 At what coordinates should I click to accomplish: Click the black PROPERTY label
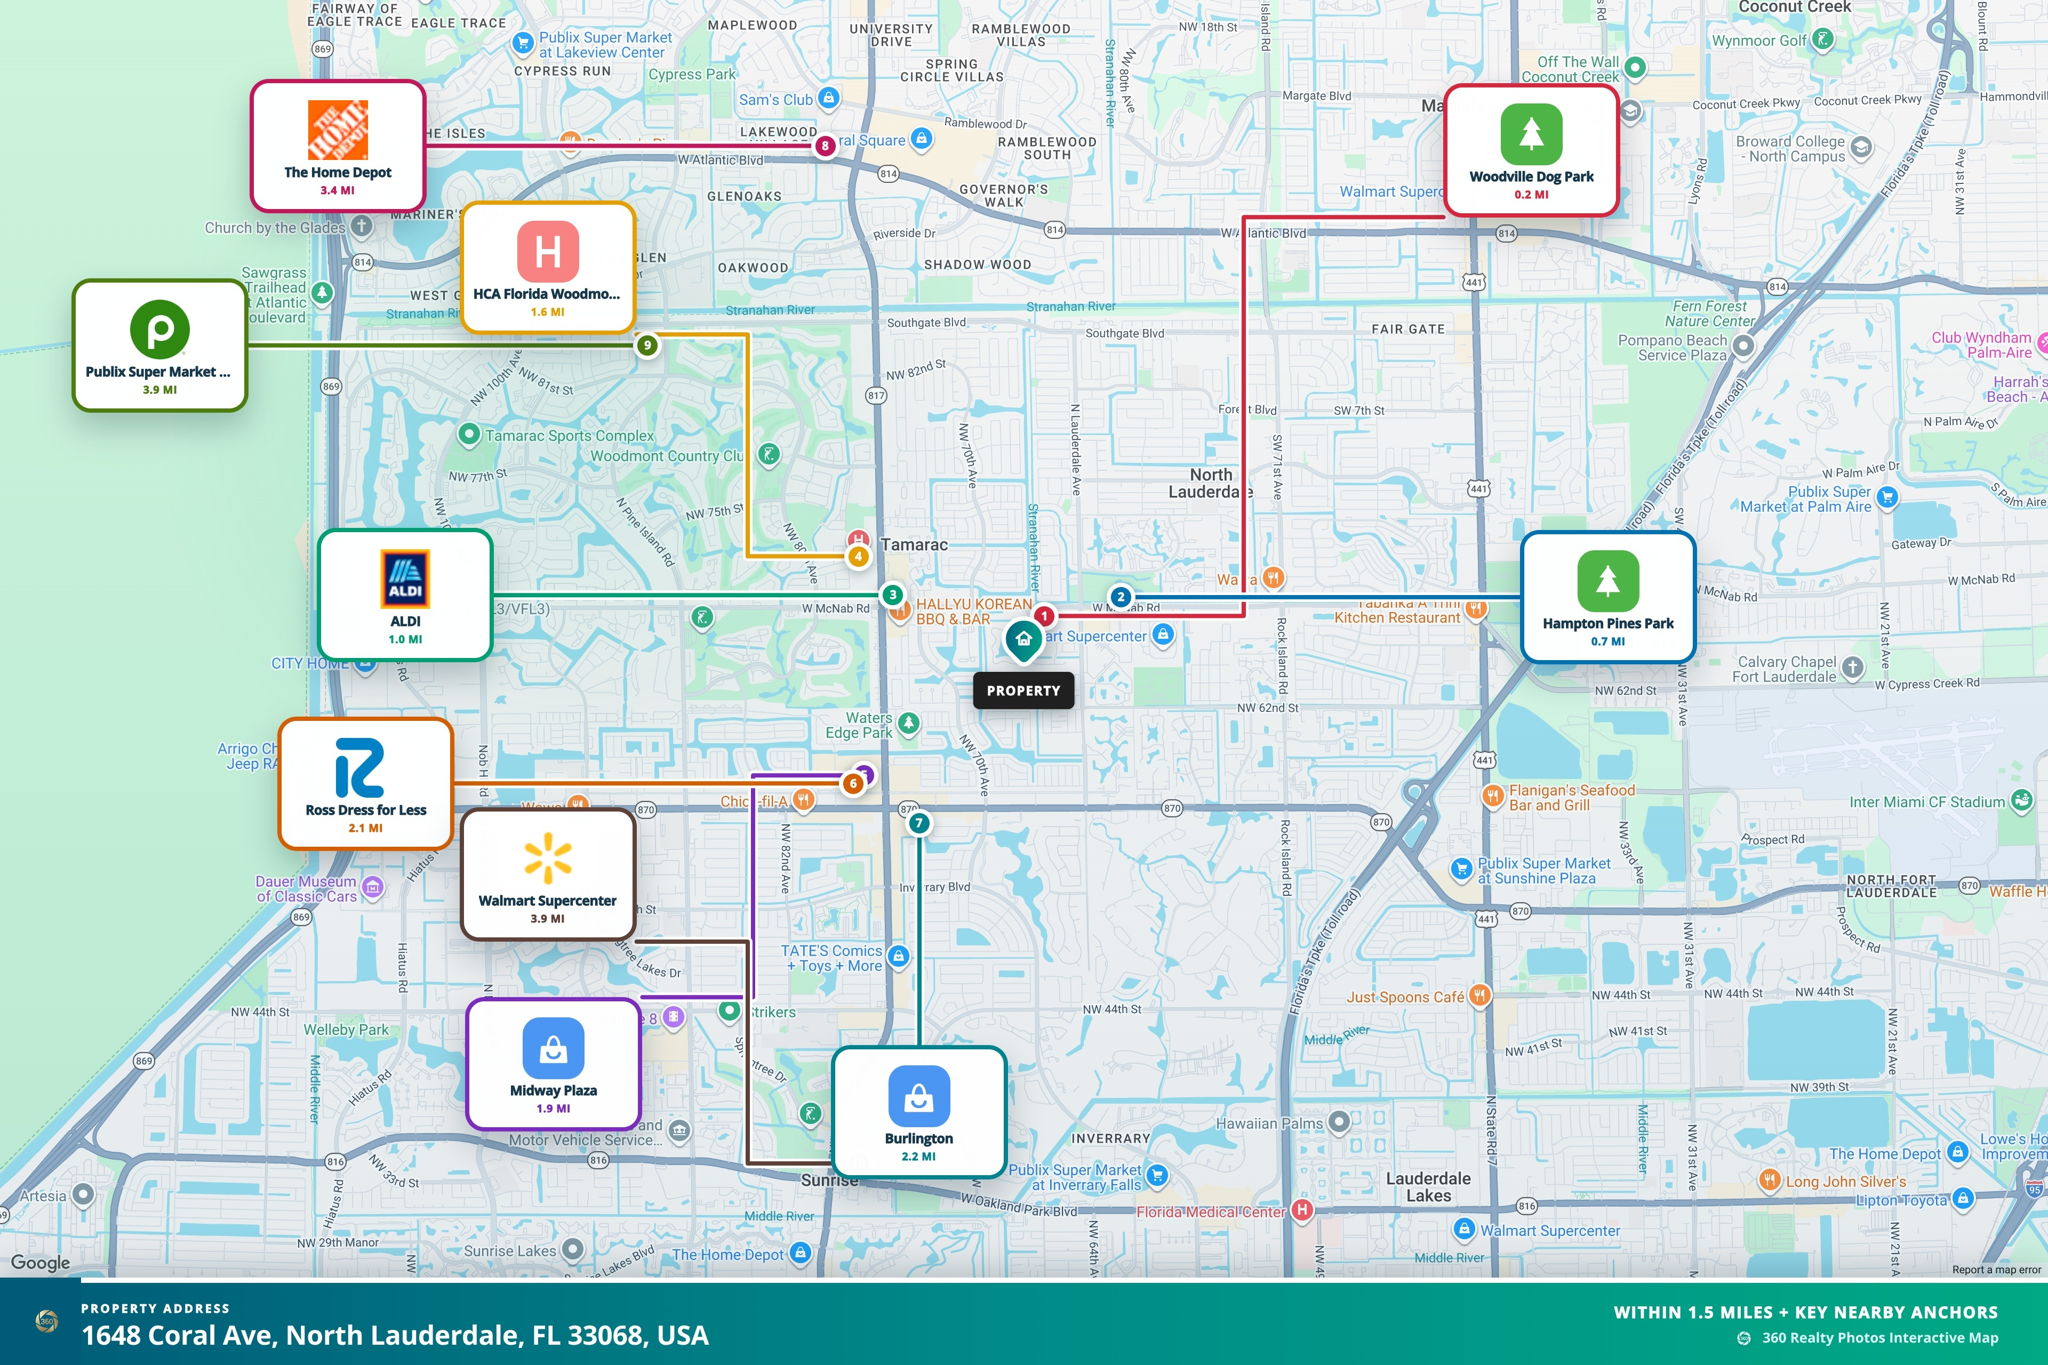(1023, 690)
